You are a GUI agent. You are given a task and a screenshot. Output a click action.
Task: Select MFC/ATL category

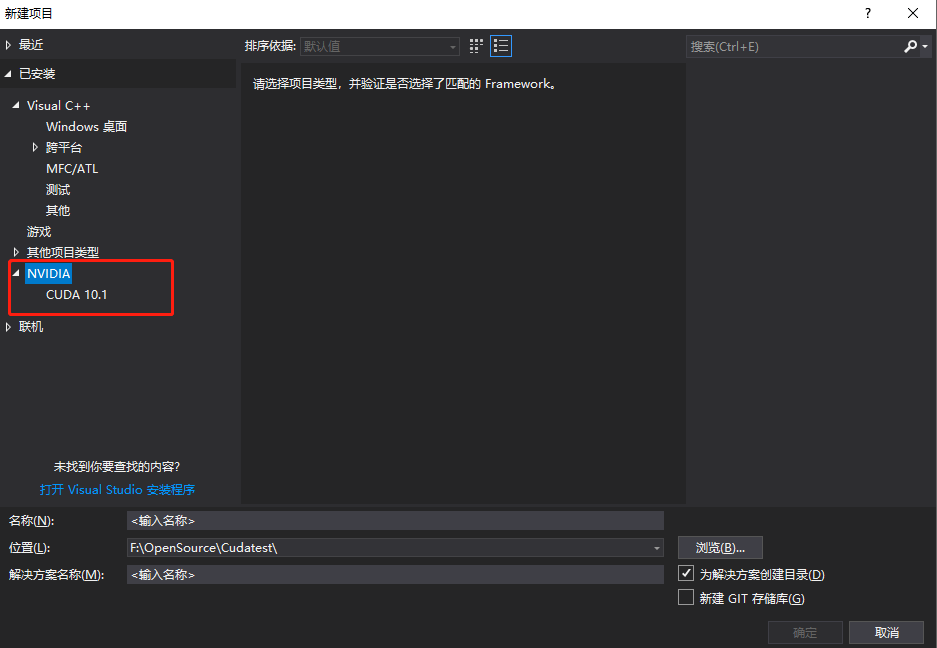72,169
